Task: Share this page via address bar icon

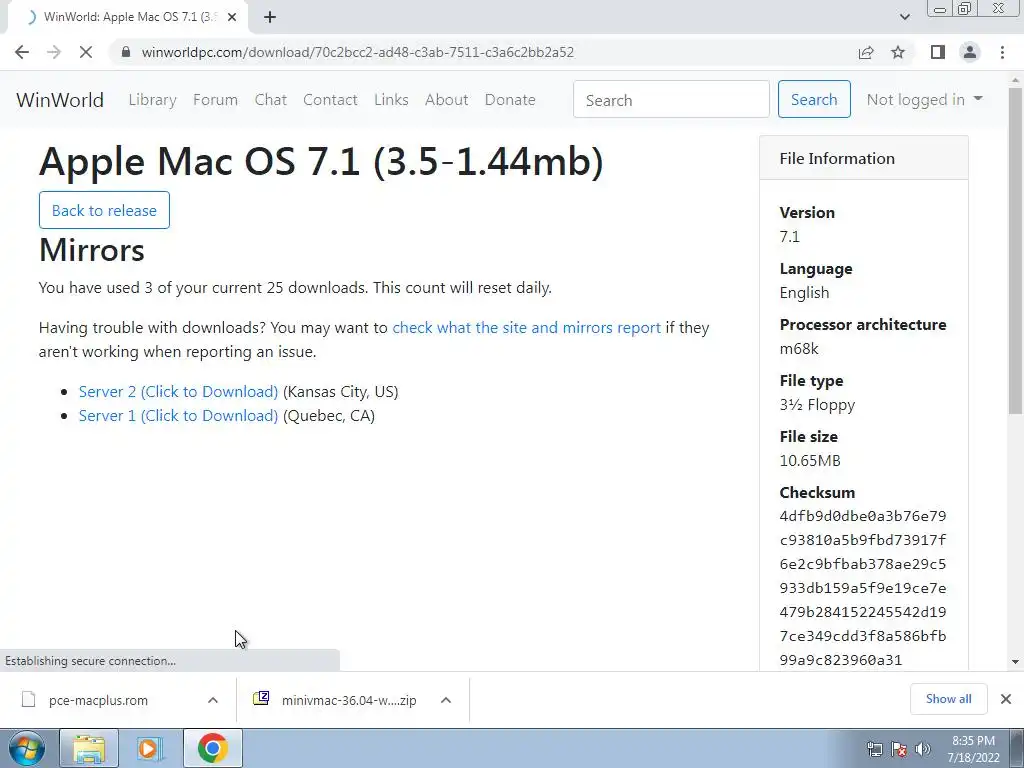Action: click(x=866, y=52)
